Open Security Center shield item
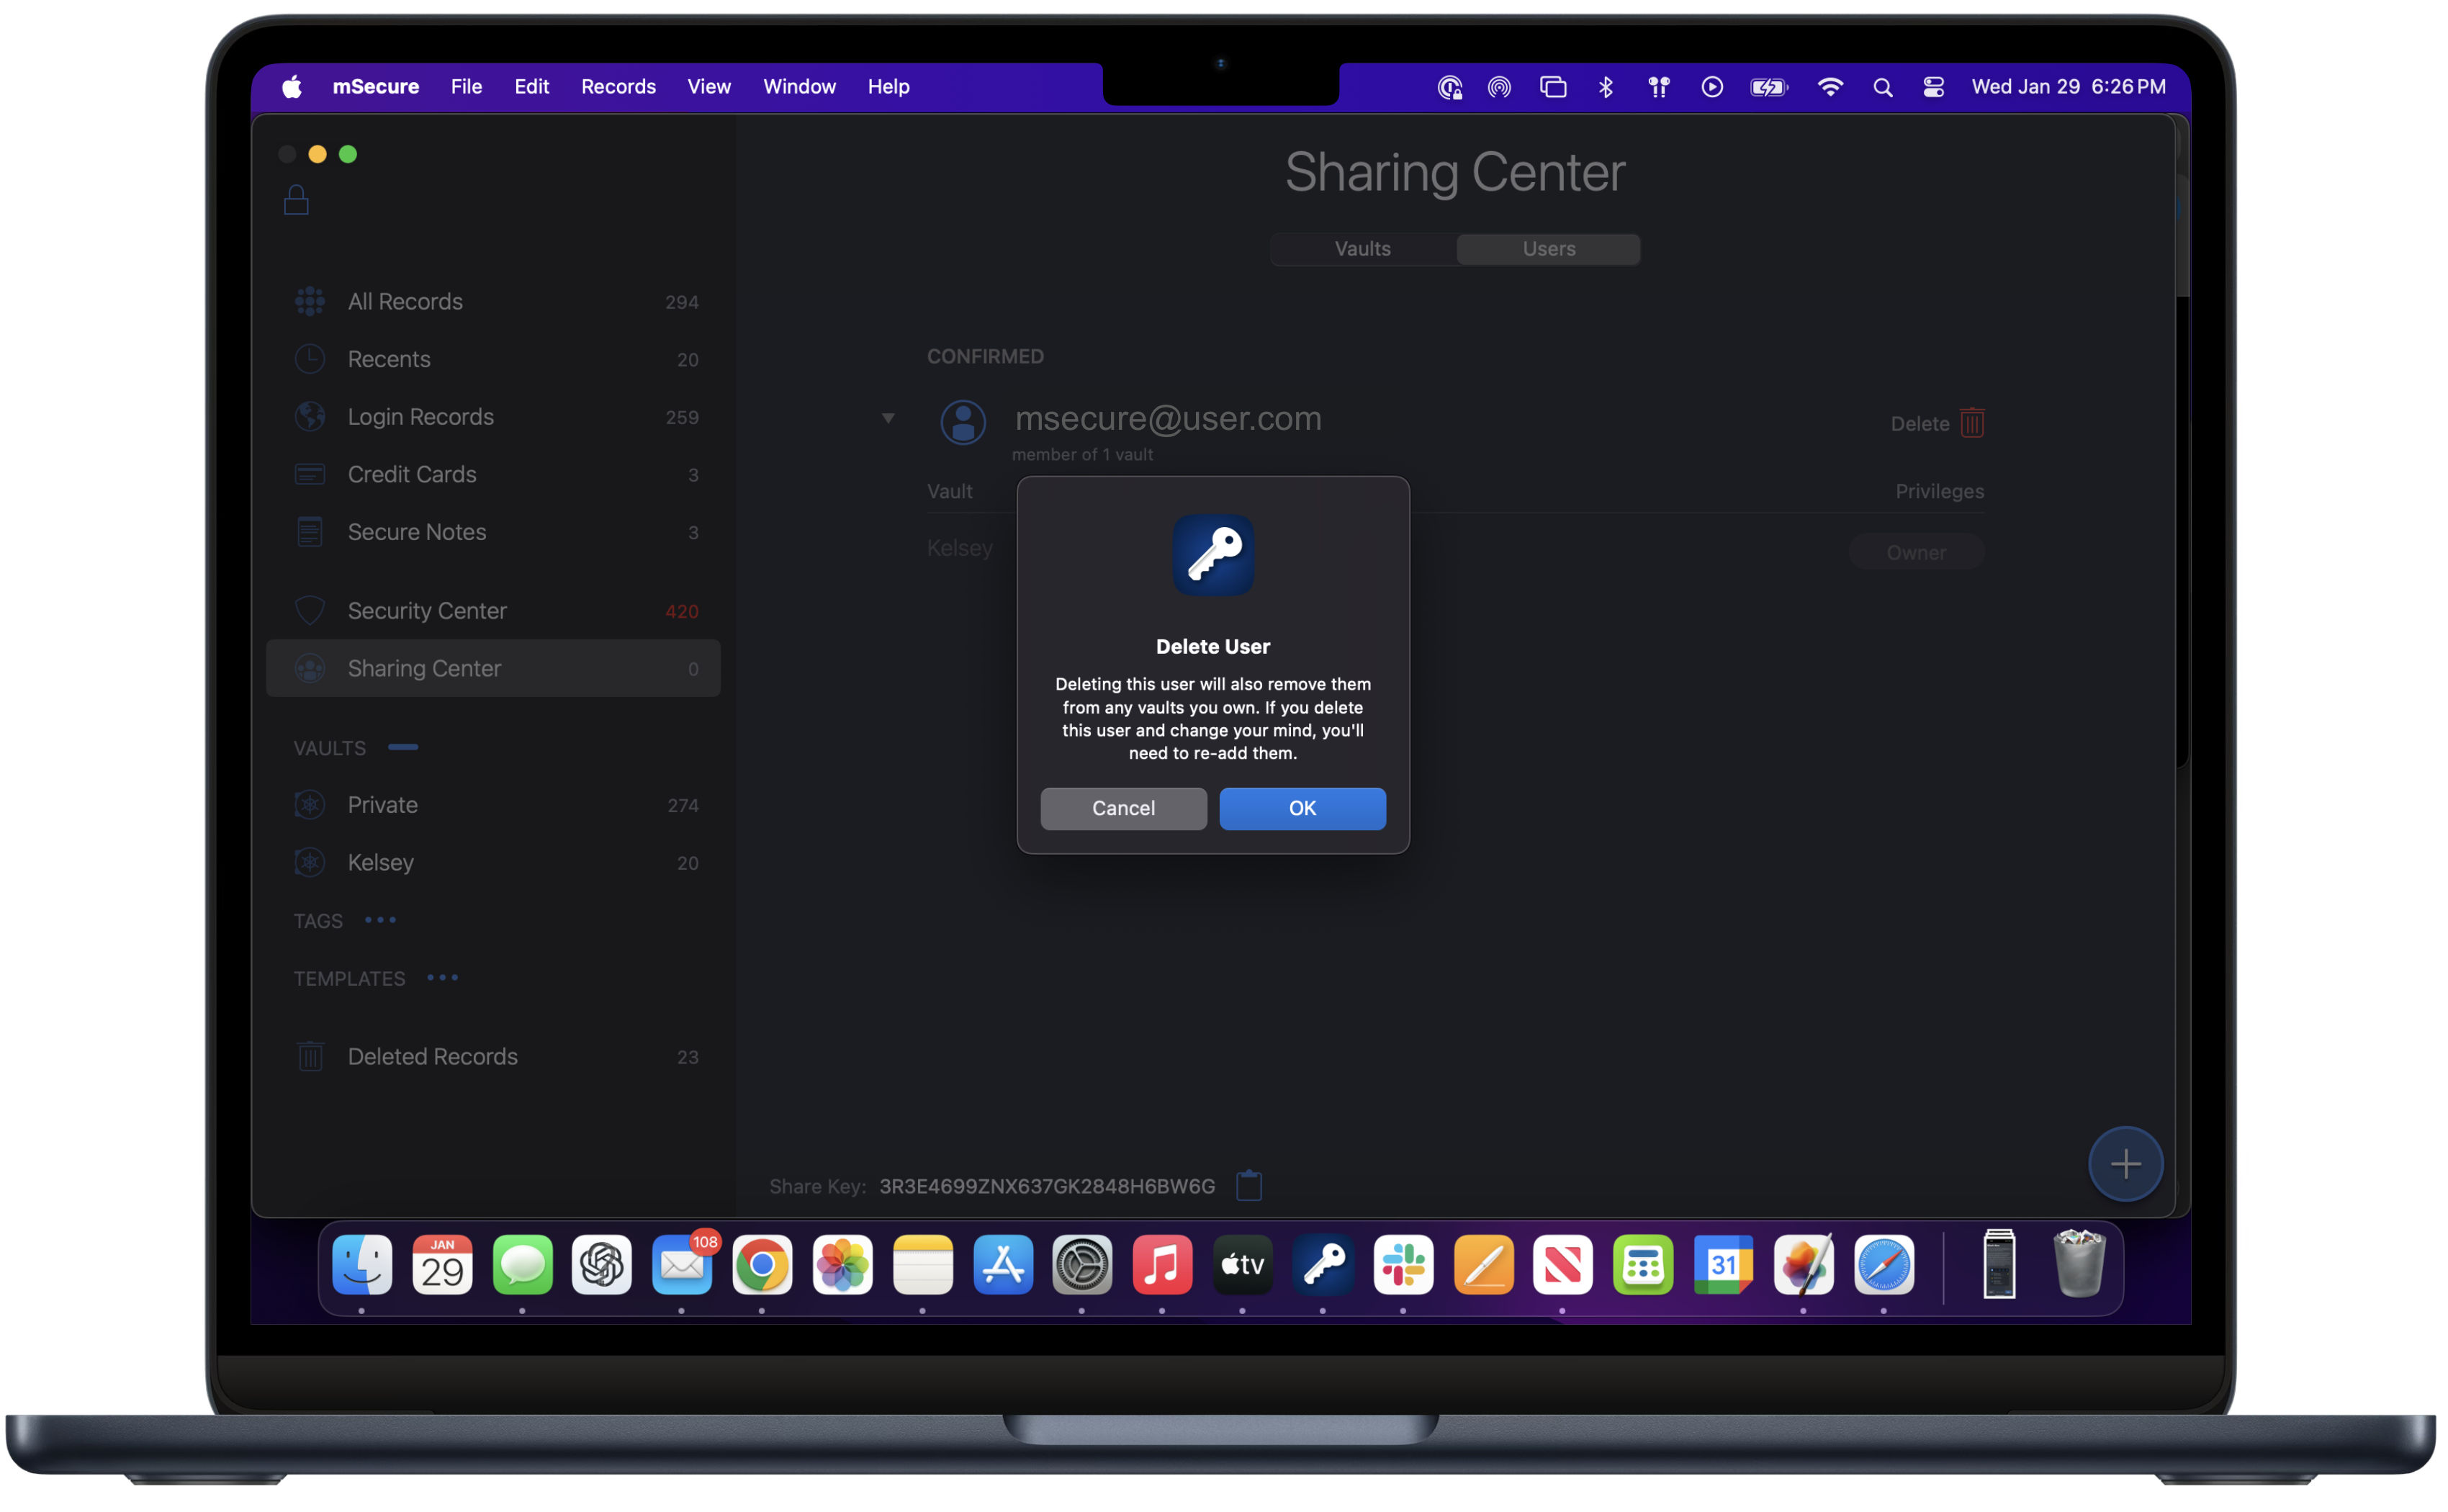The image size is (2448, 1512). click(x=426, y=610)
